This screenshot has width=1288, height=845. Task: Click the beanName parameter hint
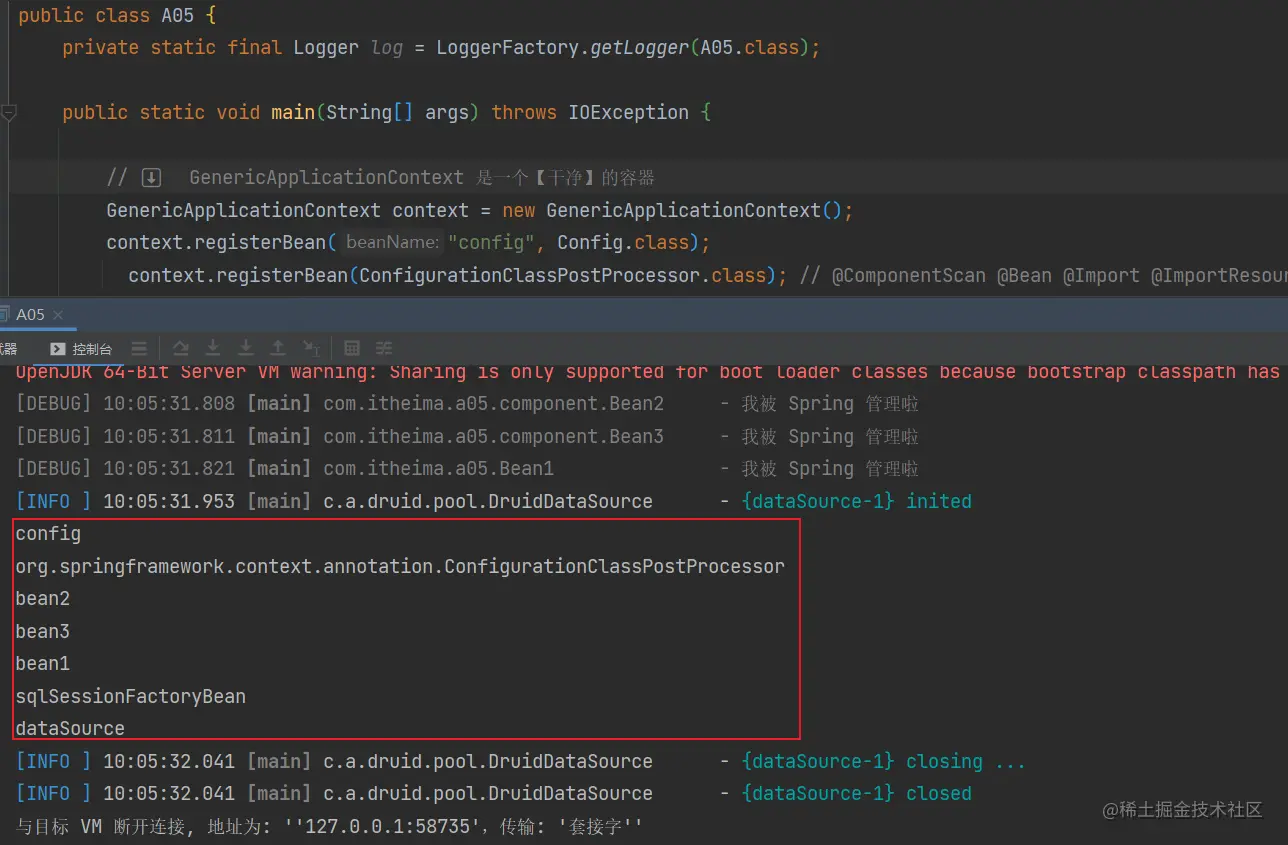click(391, 243)
